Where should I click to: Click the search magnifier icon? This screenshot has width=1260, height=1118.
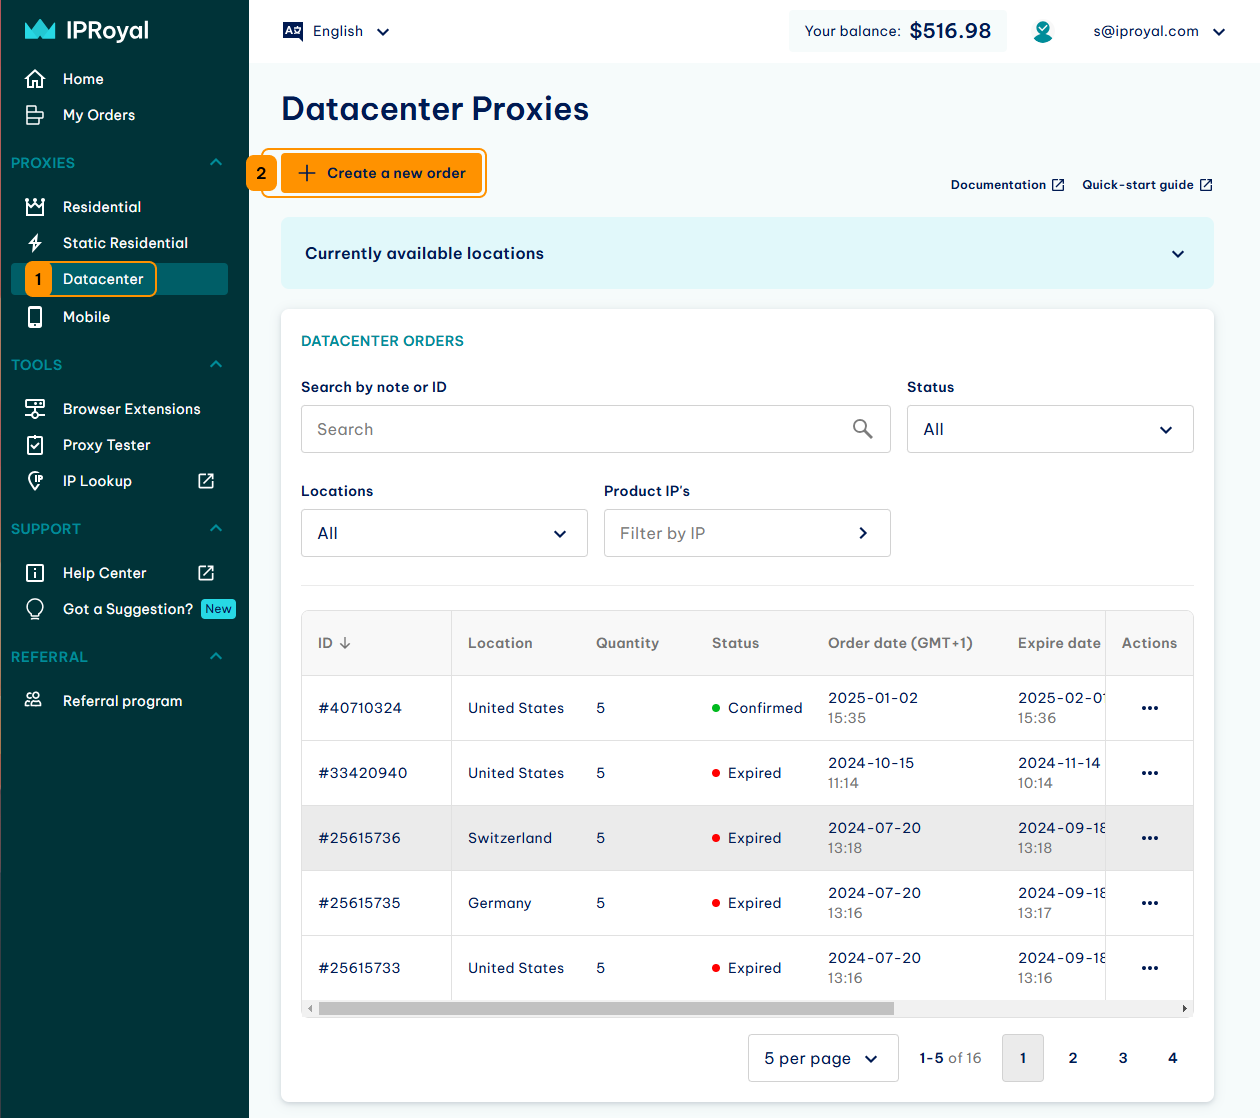(x=863, y=429)
